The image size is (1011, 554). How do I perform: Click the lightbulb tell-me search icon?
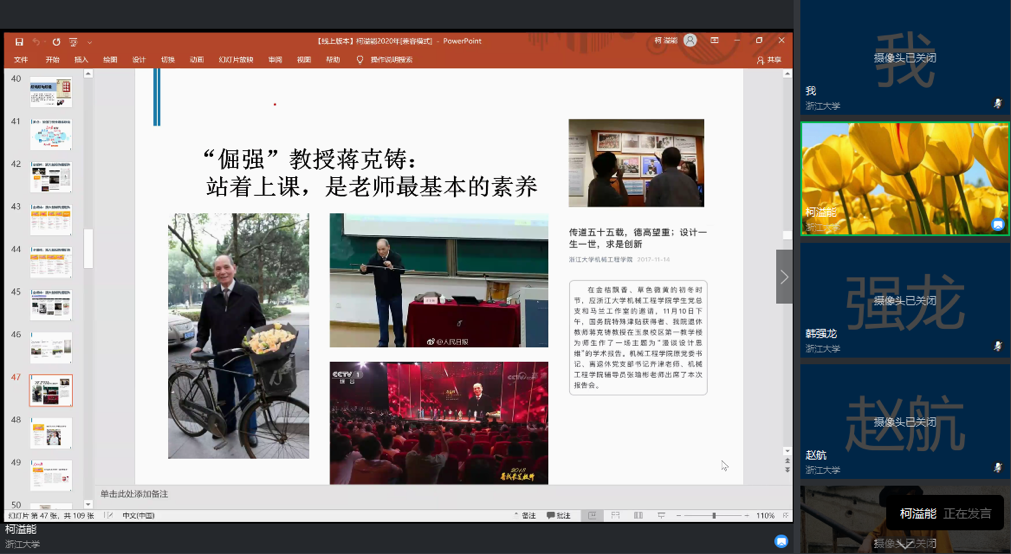point(360,60)
